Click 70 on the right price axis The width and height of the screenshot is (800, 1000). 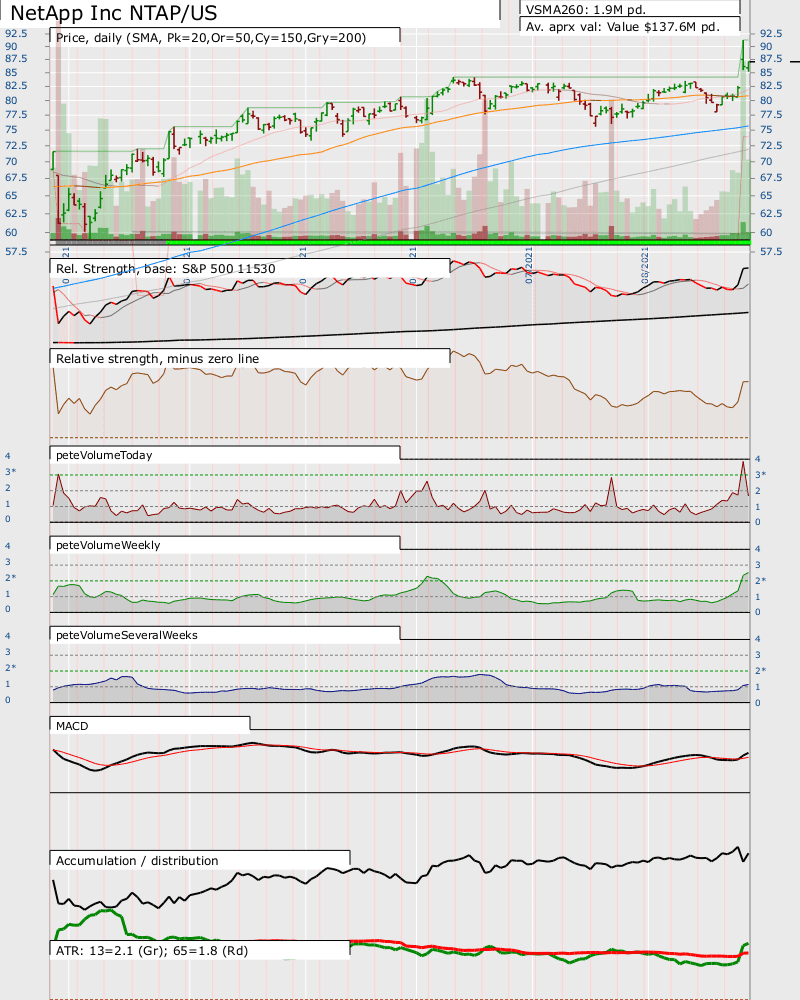(x=766, y=161)
